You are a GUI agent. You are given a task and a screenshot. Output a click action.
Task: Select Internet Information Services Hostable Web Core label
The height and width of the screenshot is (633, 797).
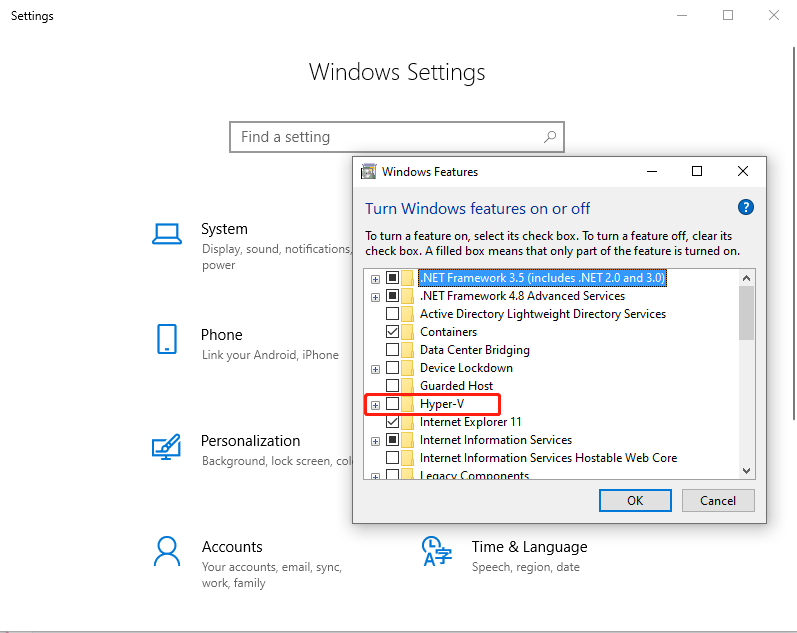pyautogui.click(x=548, y=458)
